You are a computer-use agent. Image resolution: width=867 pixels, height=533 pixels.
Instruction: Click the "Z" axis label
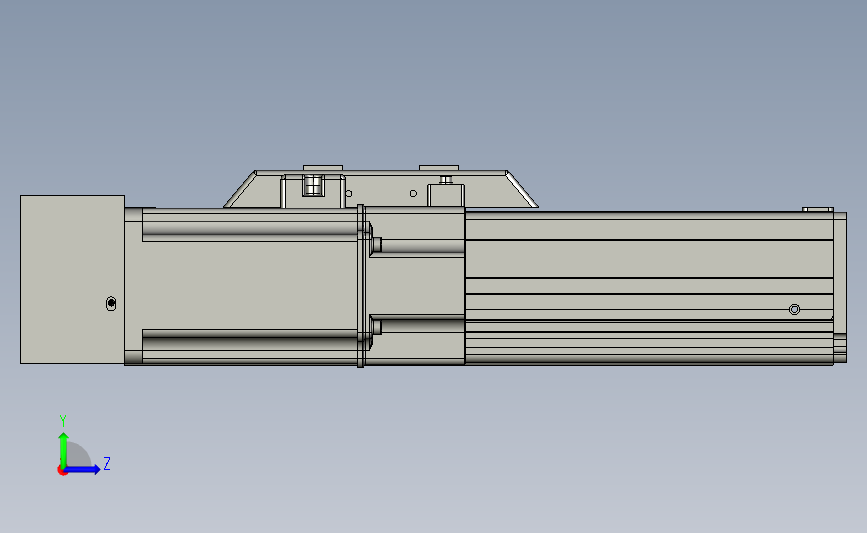pyautogui.click(x=107, y=463)
